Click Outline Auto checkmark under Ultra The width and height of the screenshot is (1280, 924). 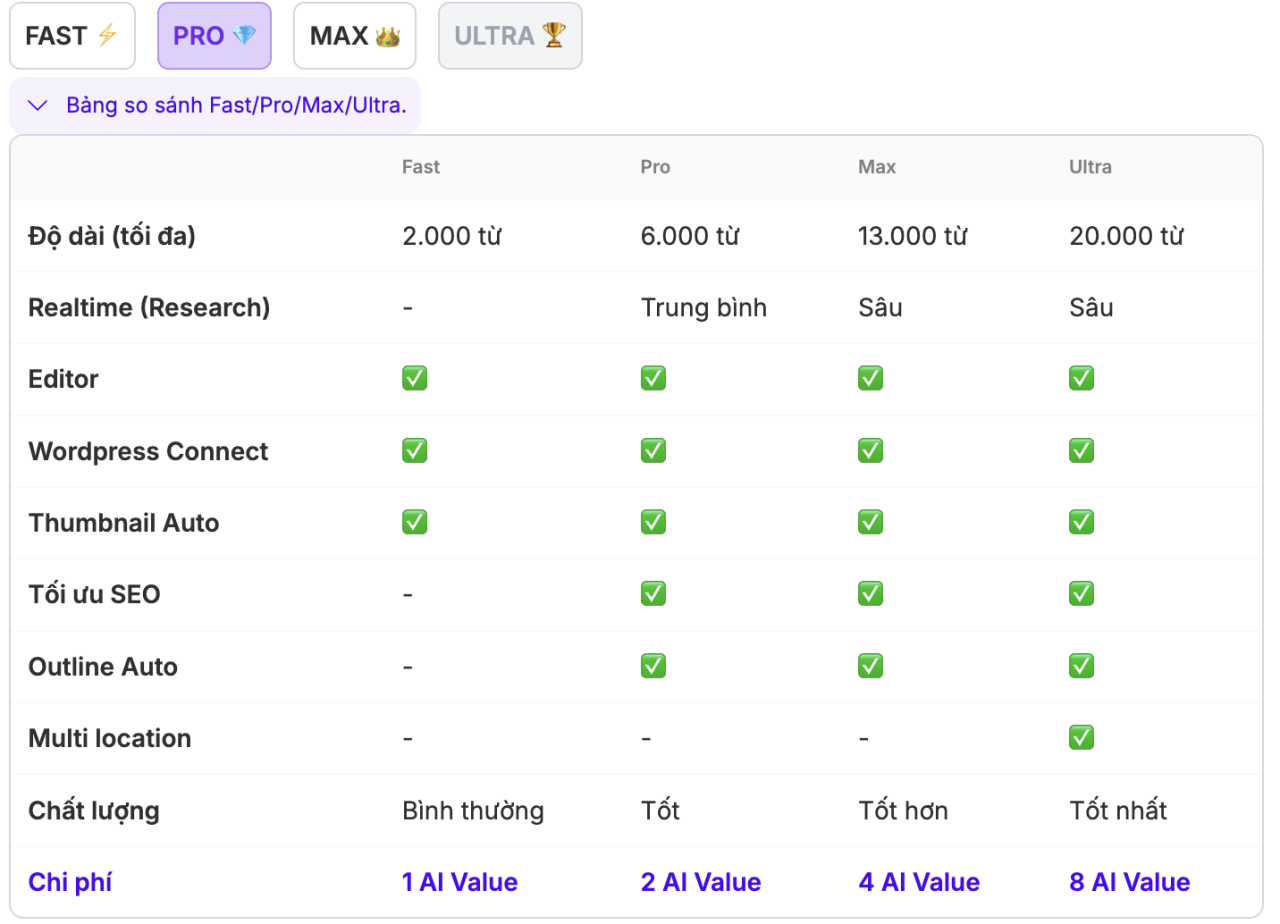pos(1081,666)
